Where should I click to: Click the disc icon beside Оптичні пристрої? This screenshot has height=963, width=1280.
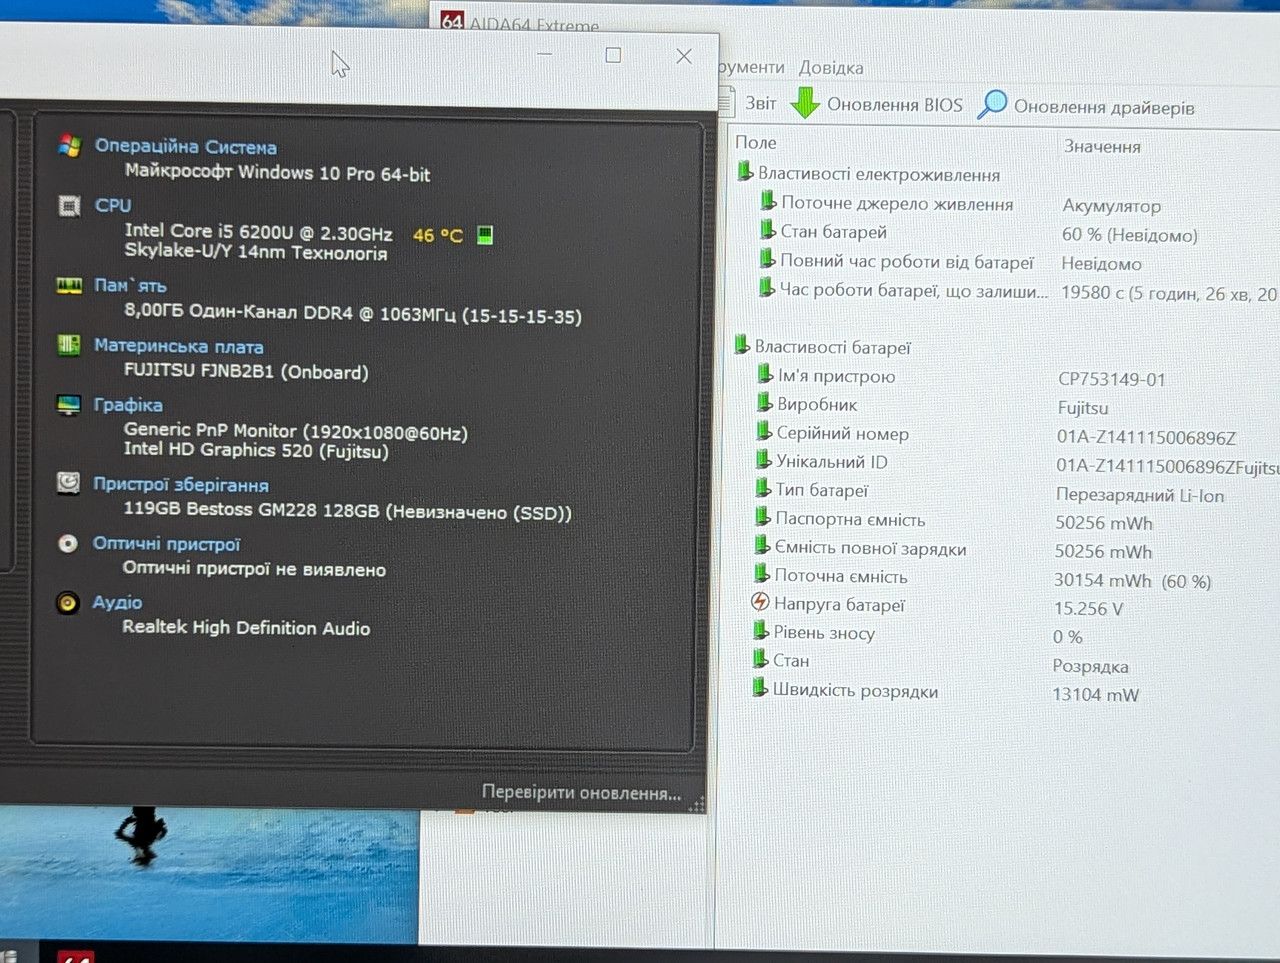68,543
